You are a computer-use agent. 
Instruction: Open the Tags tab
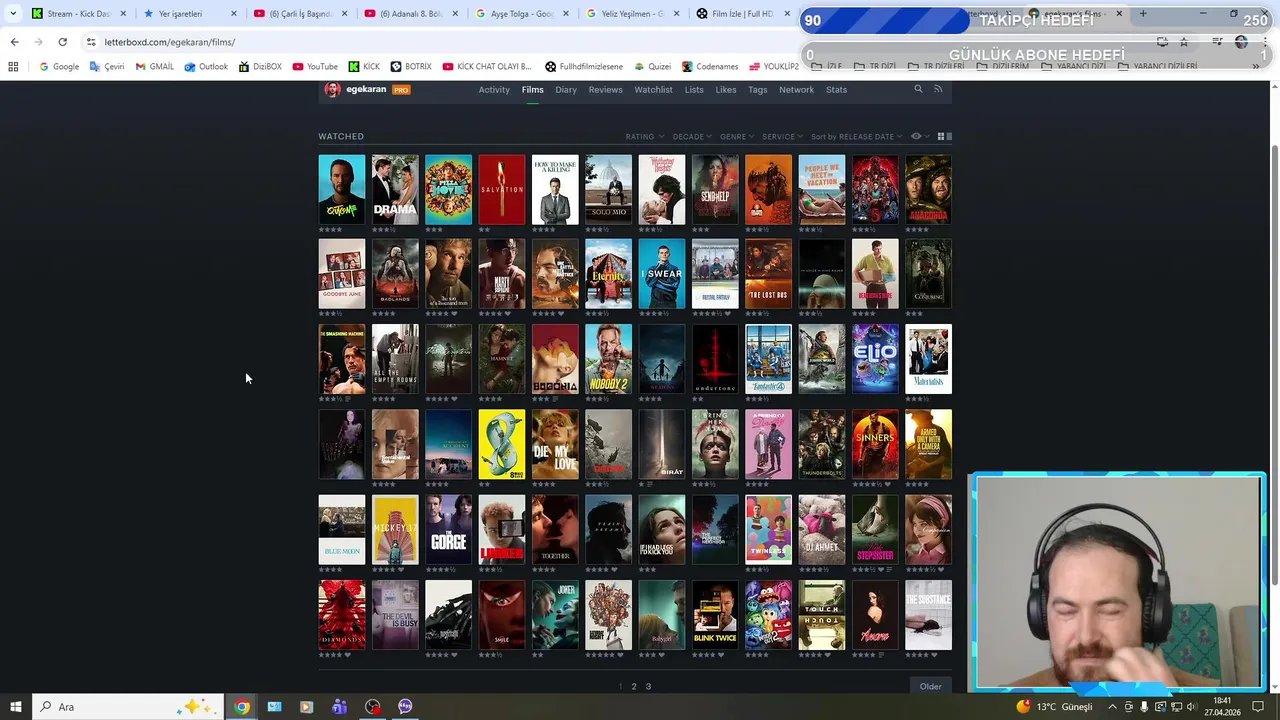(758, 90)
